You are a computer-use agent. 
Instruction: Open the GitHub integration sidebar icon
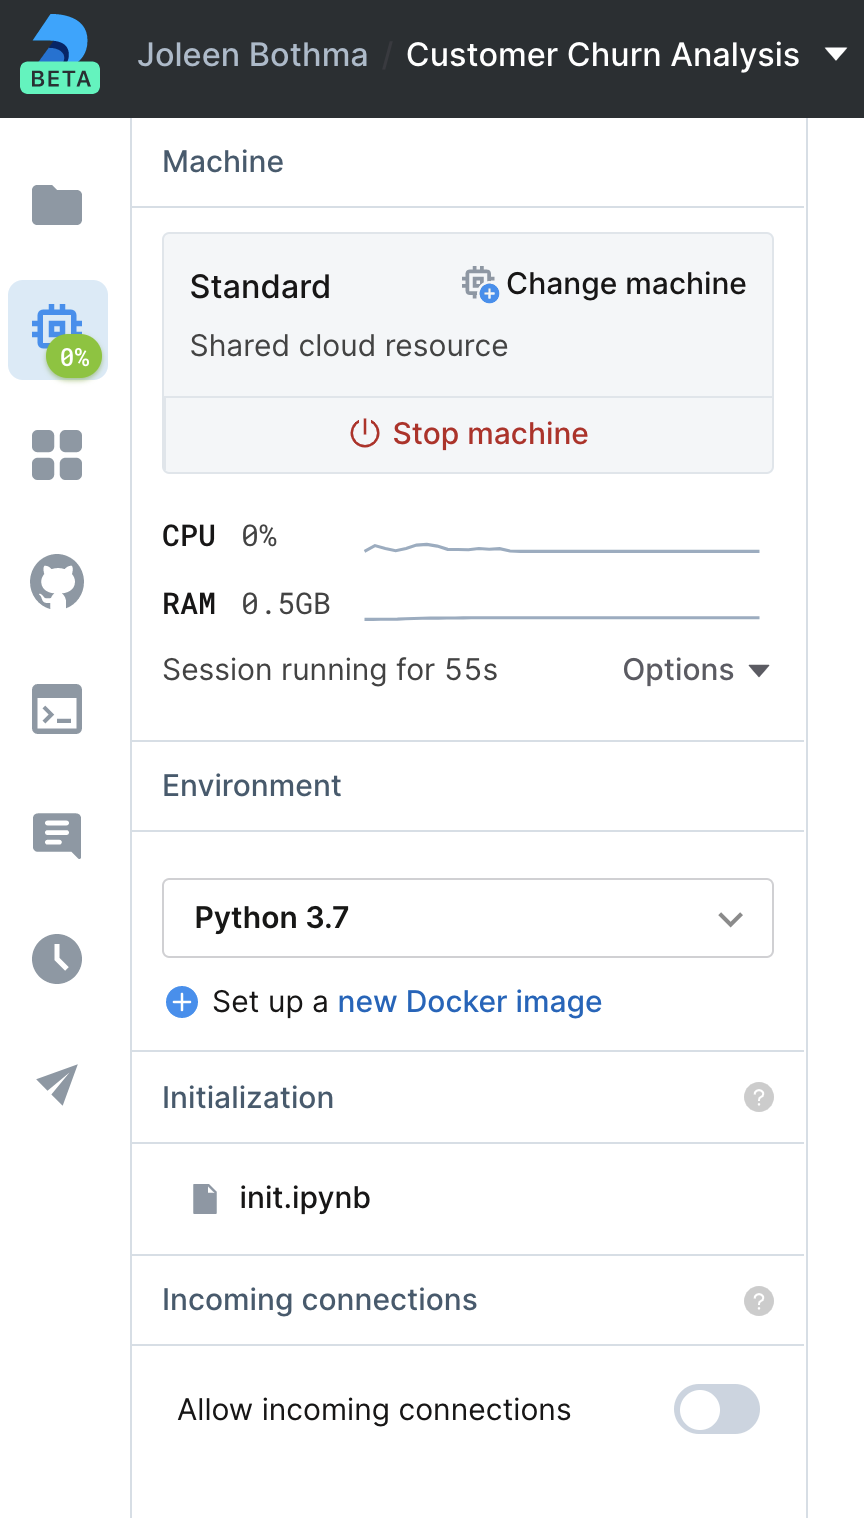click(x=57, y=582)
